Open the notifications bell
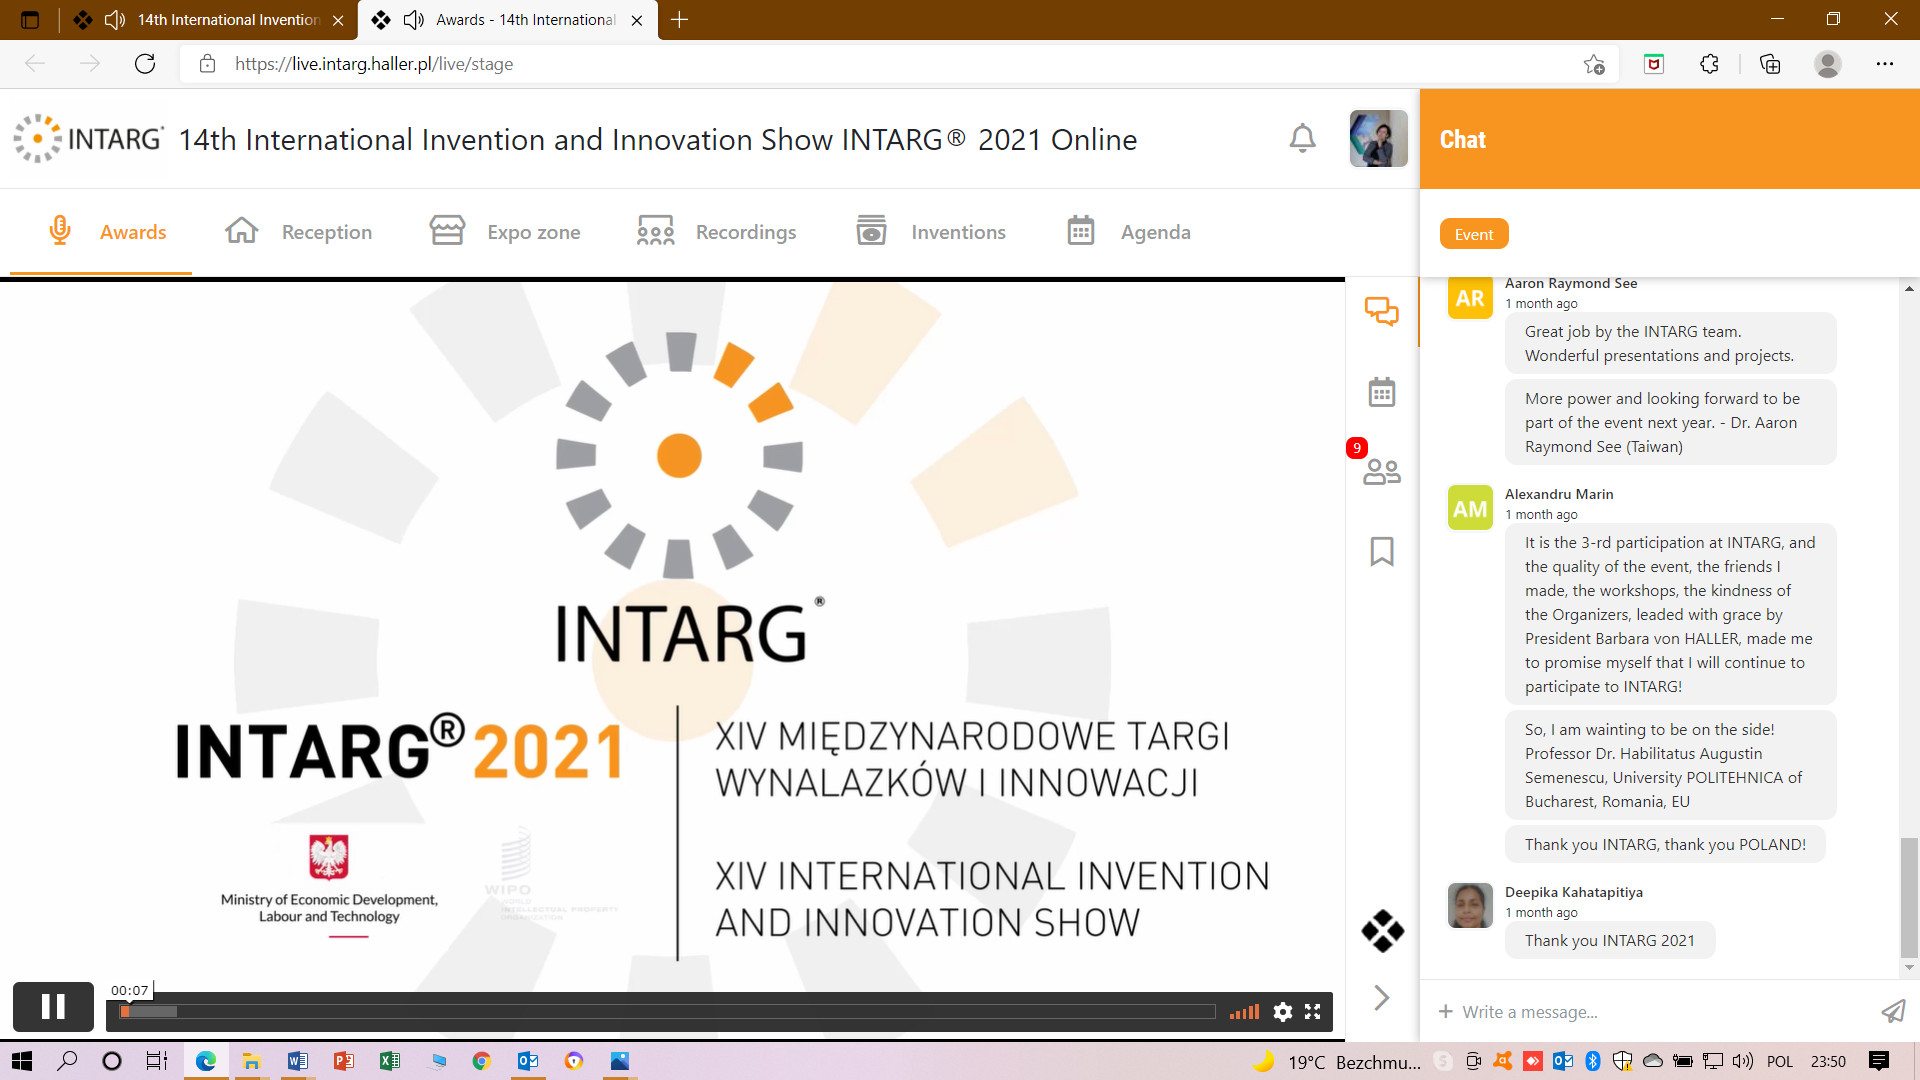 coord(1302,138)
